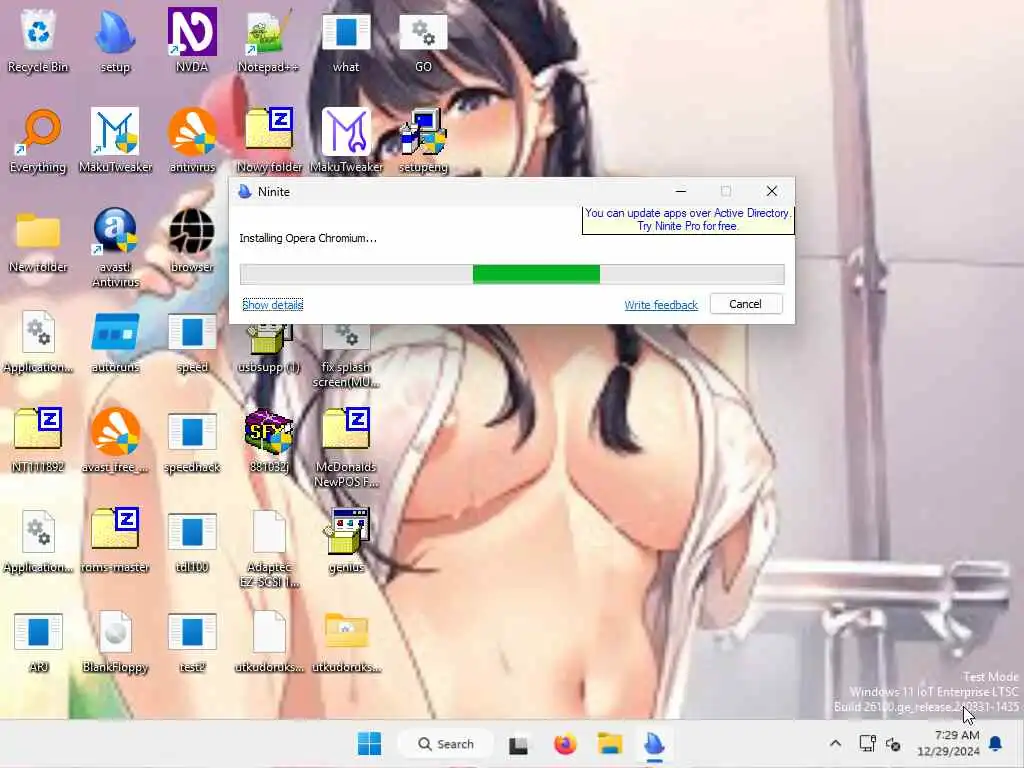This screenshot has height=768, width=1024.
Task: Select the utkudoruks yellow folder icon
Action: point(345,641)
